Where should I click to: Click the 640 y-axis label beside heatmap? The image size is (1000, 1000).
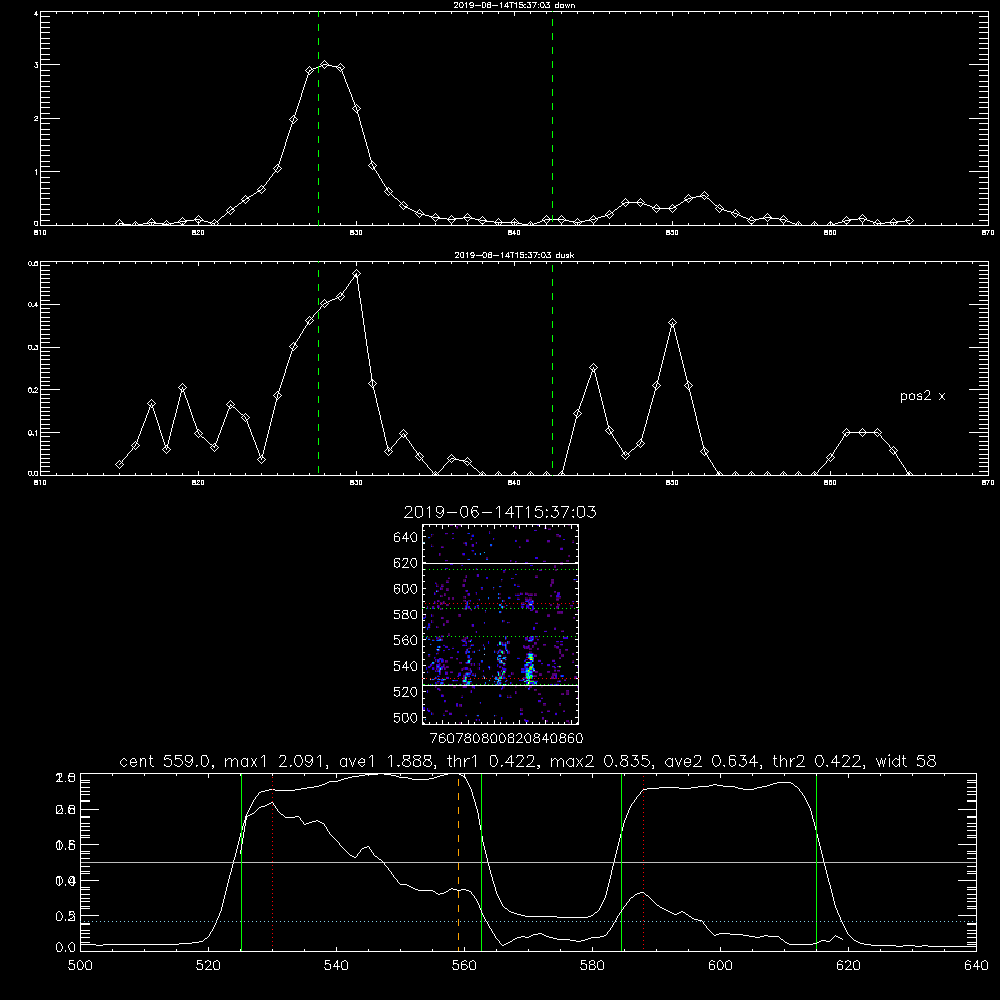coord(406,538)
